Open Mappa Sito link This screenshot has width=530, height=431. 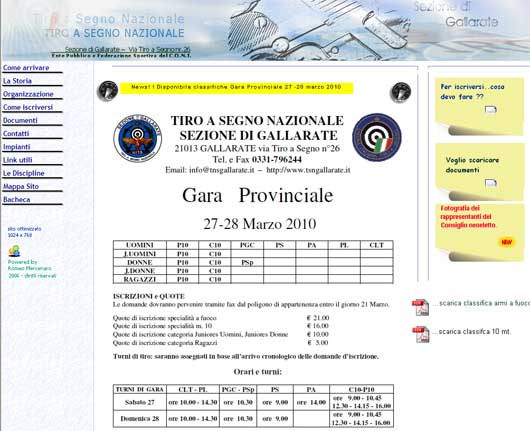click(21, 186)
